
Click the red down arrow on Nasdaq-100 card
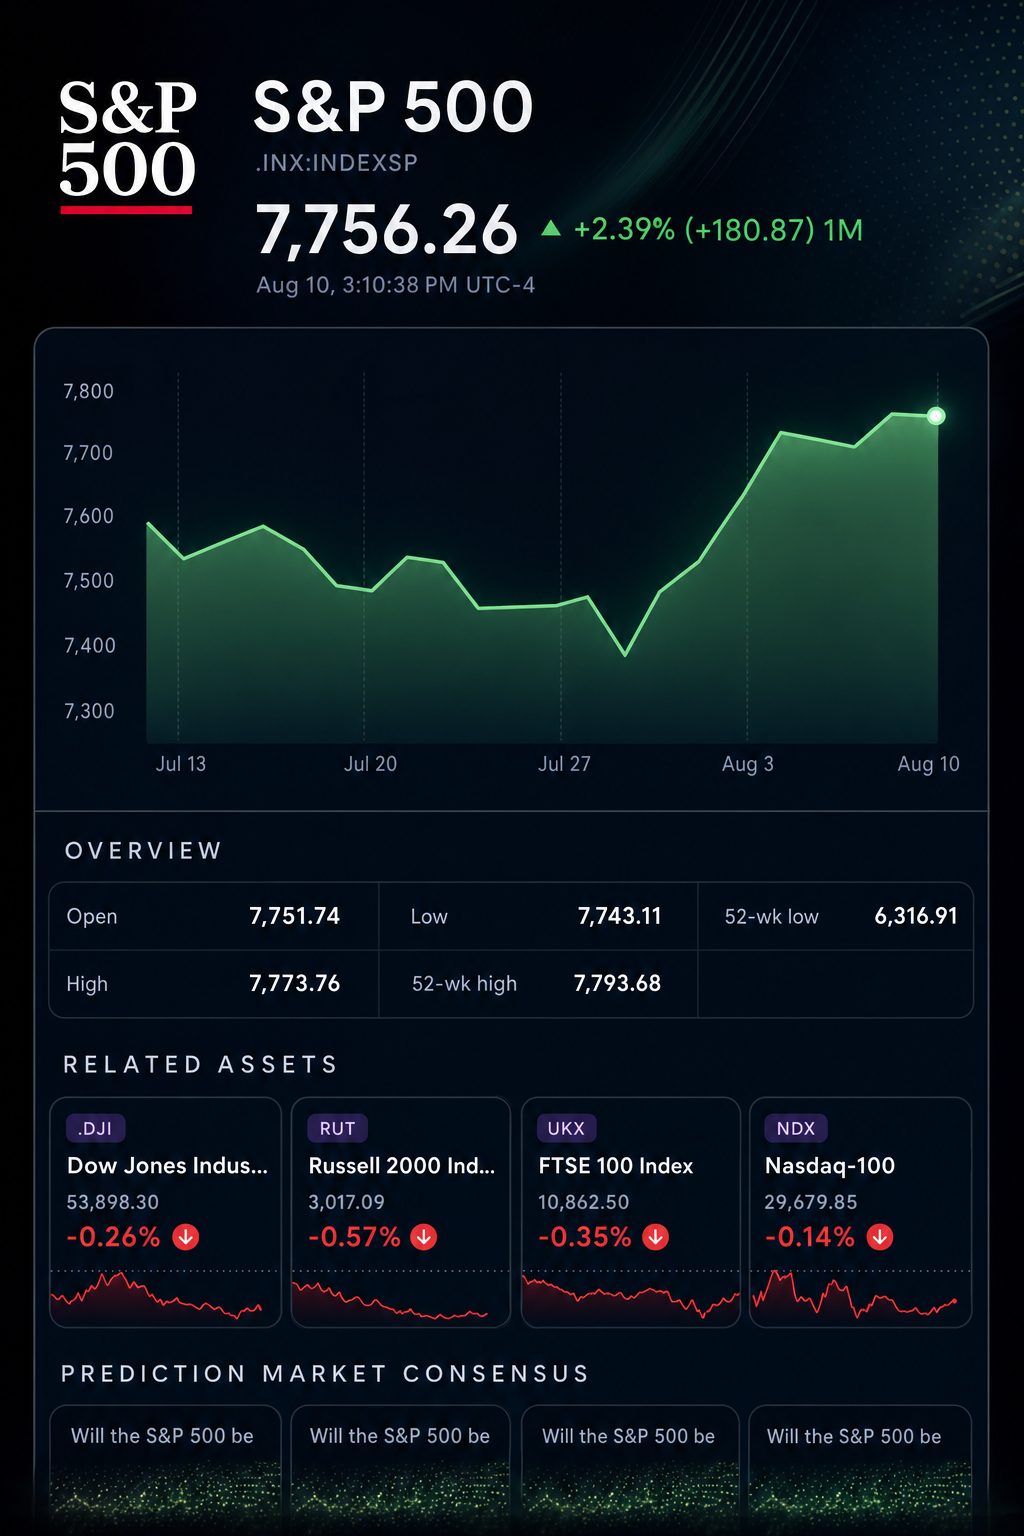[880, 1237]
